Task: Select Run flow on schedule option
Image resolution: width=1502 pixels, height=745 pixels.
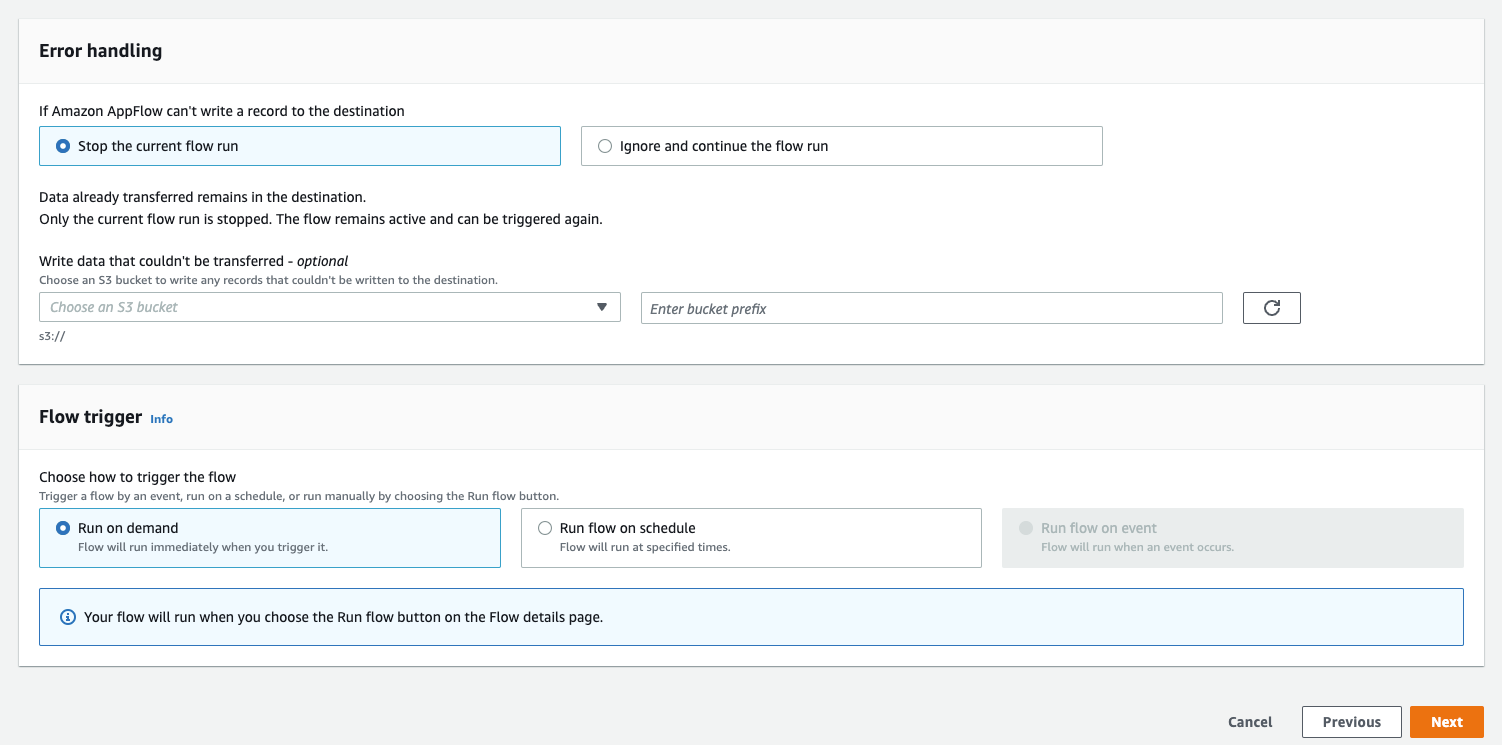Action: click(x=545, y=528)
